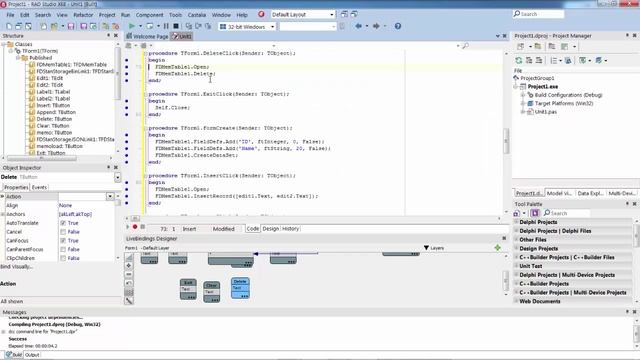Toggle the CanFocus property checkbox

[63, 241]
